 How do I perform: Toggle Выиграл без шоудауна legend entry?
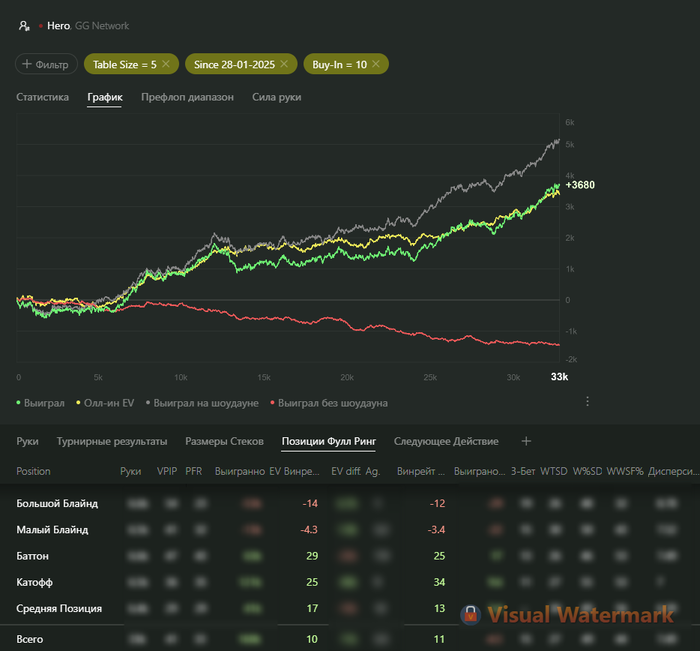[329, 403]
